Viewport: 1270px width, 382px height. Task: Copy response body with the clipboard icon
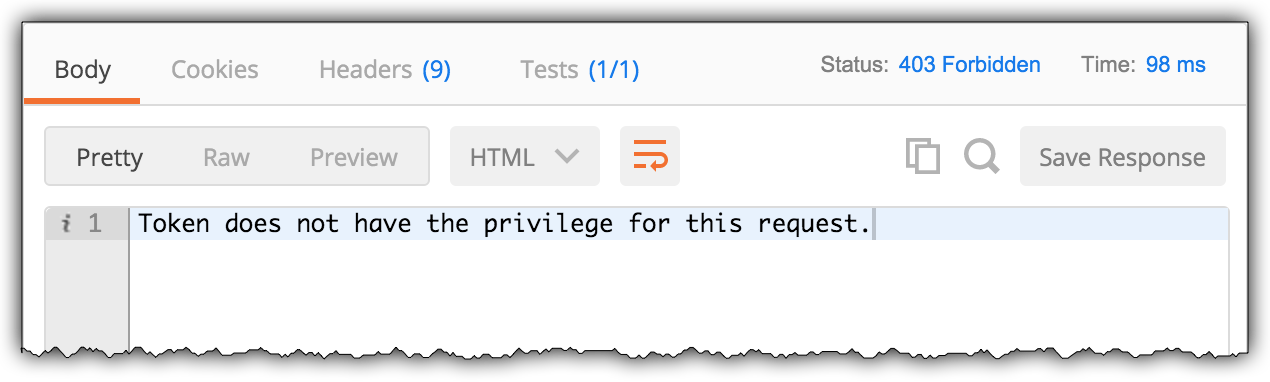(x=922, y=156)
